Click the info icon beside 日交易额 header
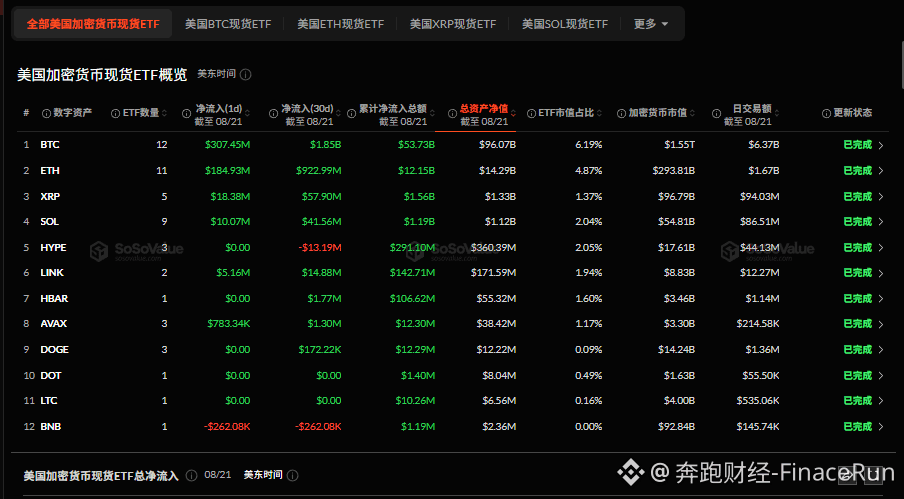The image size is (904, 499). [716, 114]
